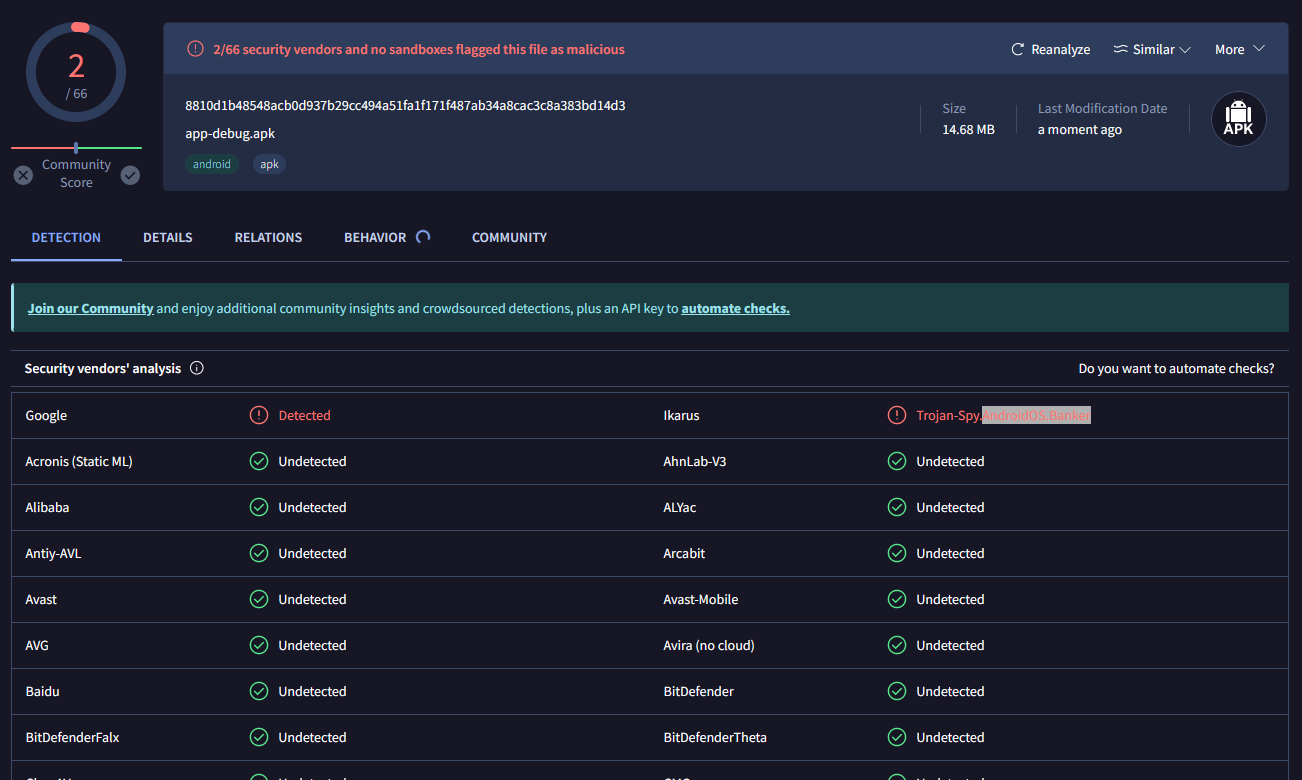Click the community score slider bar
Screen dimensions: 1302x780
[76, 148]
